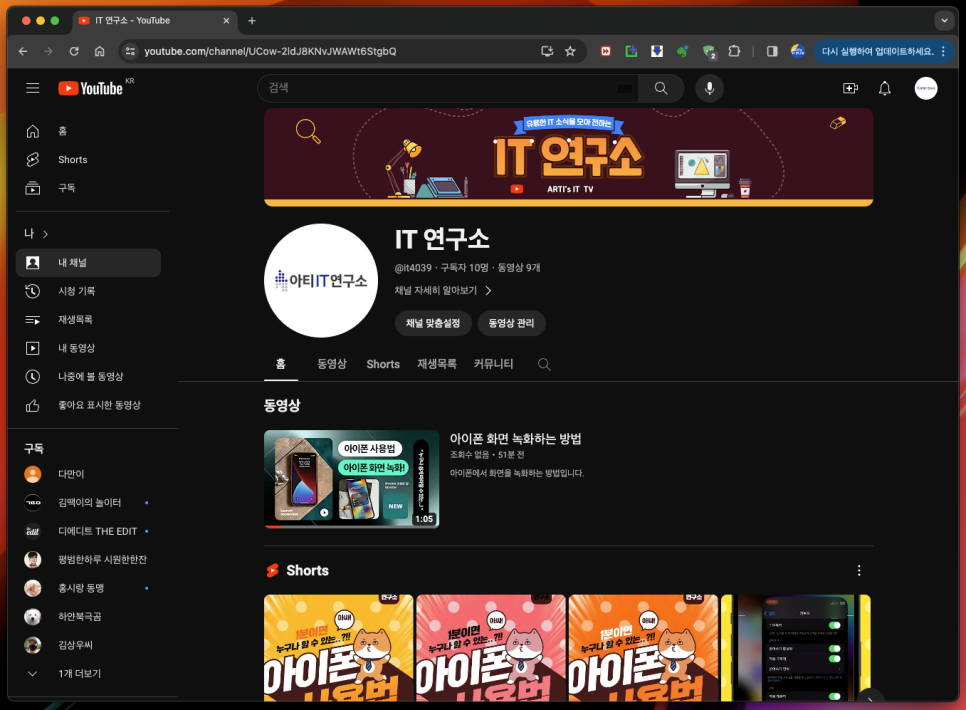Open new browser tab

(x=252, y=20)
